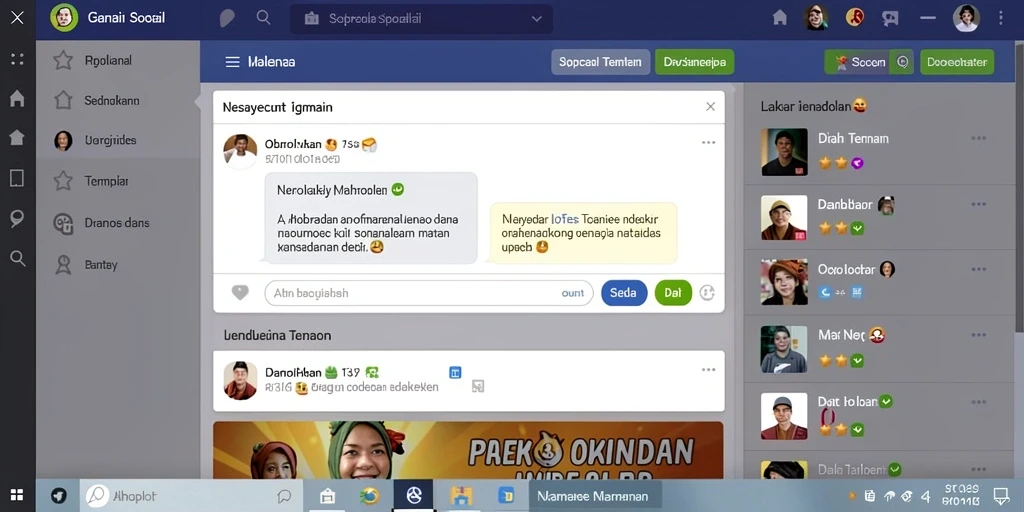This screenshot has height=512, width=1024.
Task: Click Obmolvkan's profile picture
Action: pyautogui.click(x=240, y=151)
